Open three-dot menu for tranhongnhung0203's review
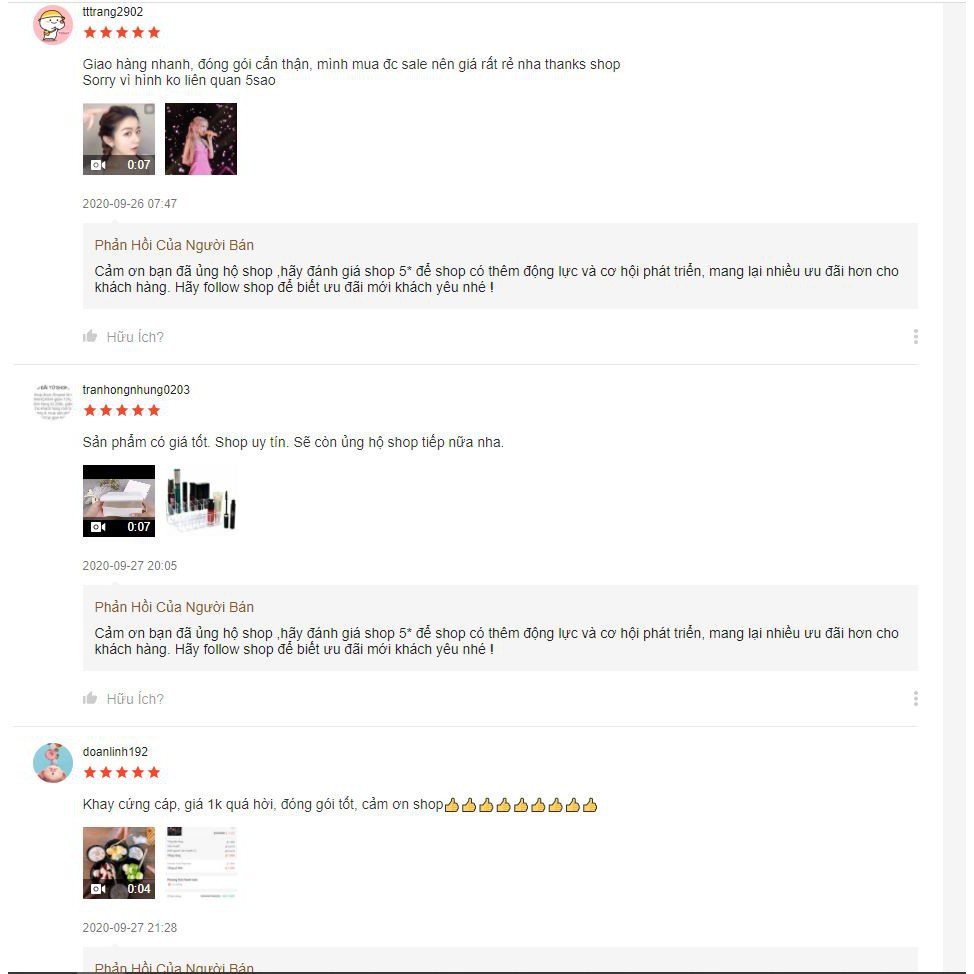This screenshot has width=974, height=974. coord(916,699)
